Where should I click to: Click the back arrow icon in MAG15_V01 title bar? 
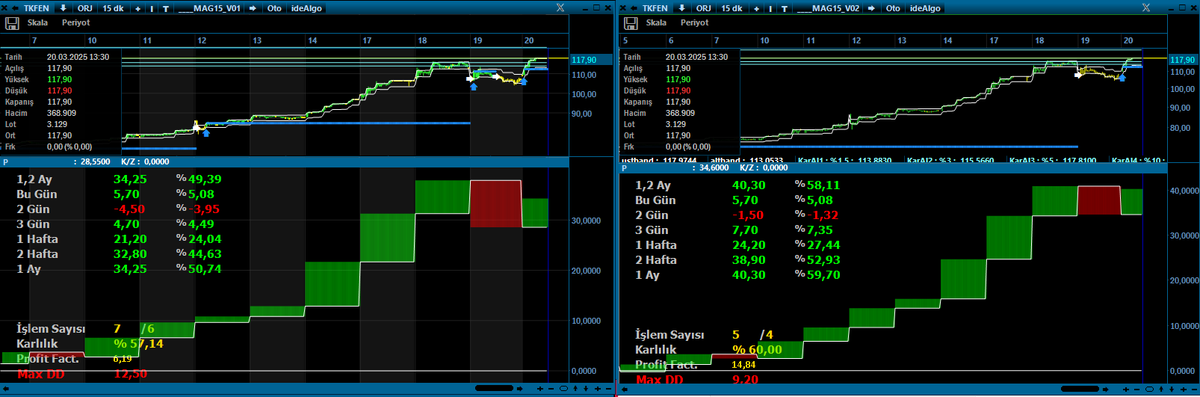point(15,8)
